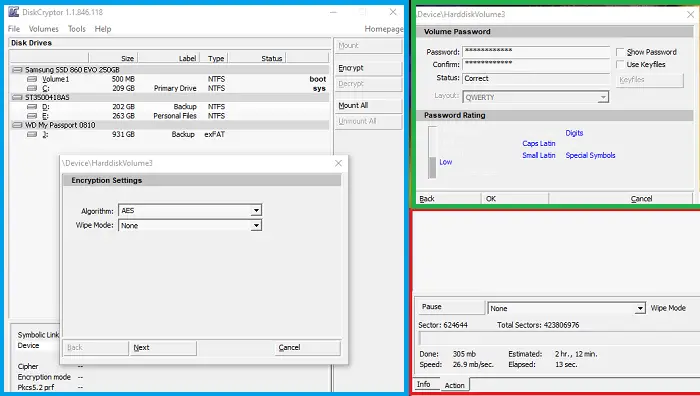700x396 pixels.
Task: Click the DiskCryptor app icon in title bar
Action: (x=13, y=12)
